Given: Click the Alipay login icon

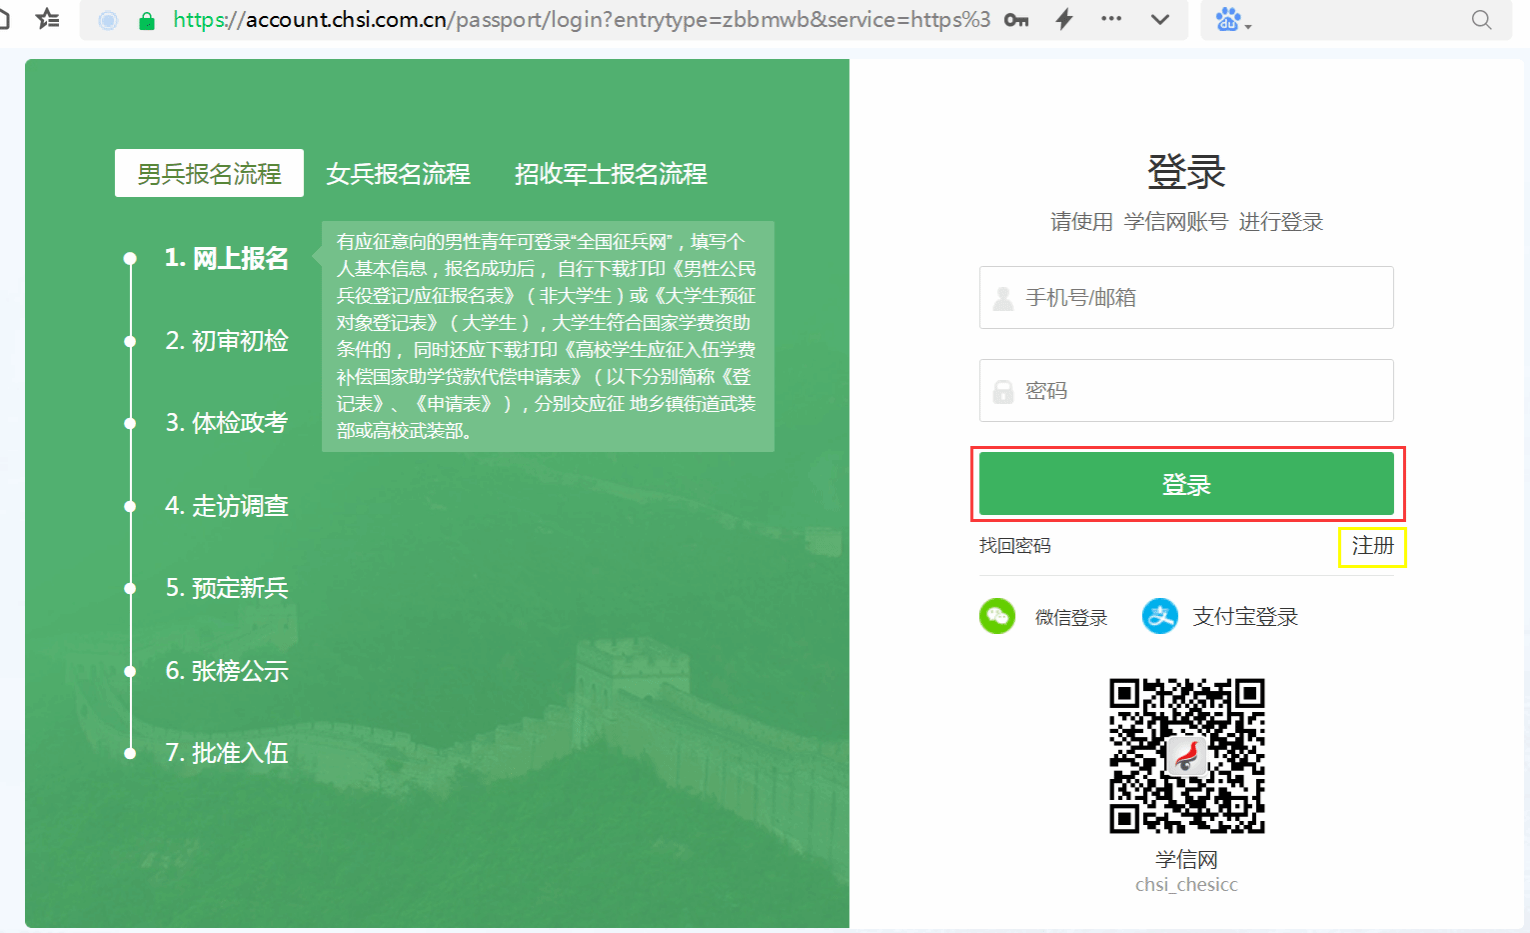Looking at the screenshot, I should tap(1160, 616).
